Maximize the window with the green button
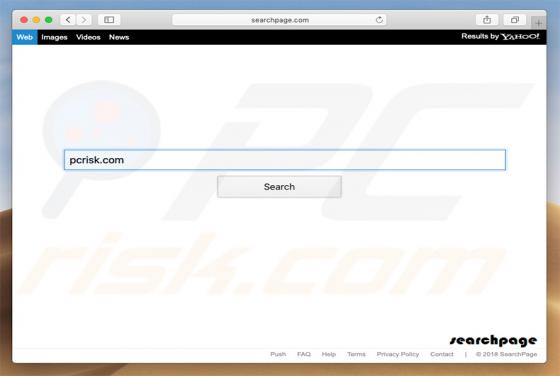This screenshot has height=376, width=560. 49,20
